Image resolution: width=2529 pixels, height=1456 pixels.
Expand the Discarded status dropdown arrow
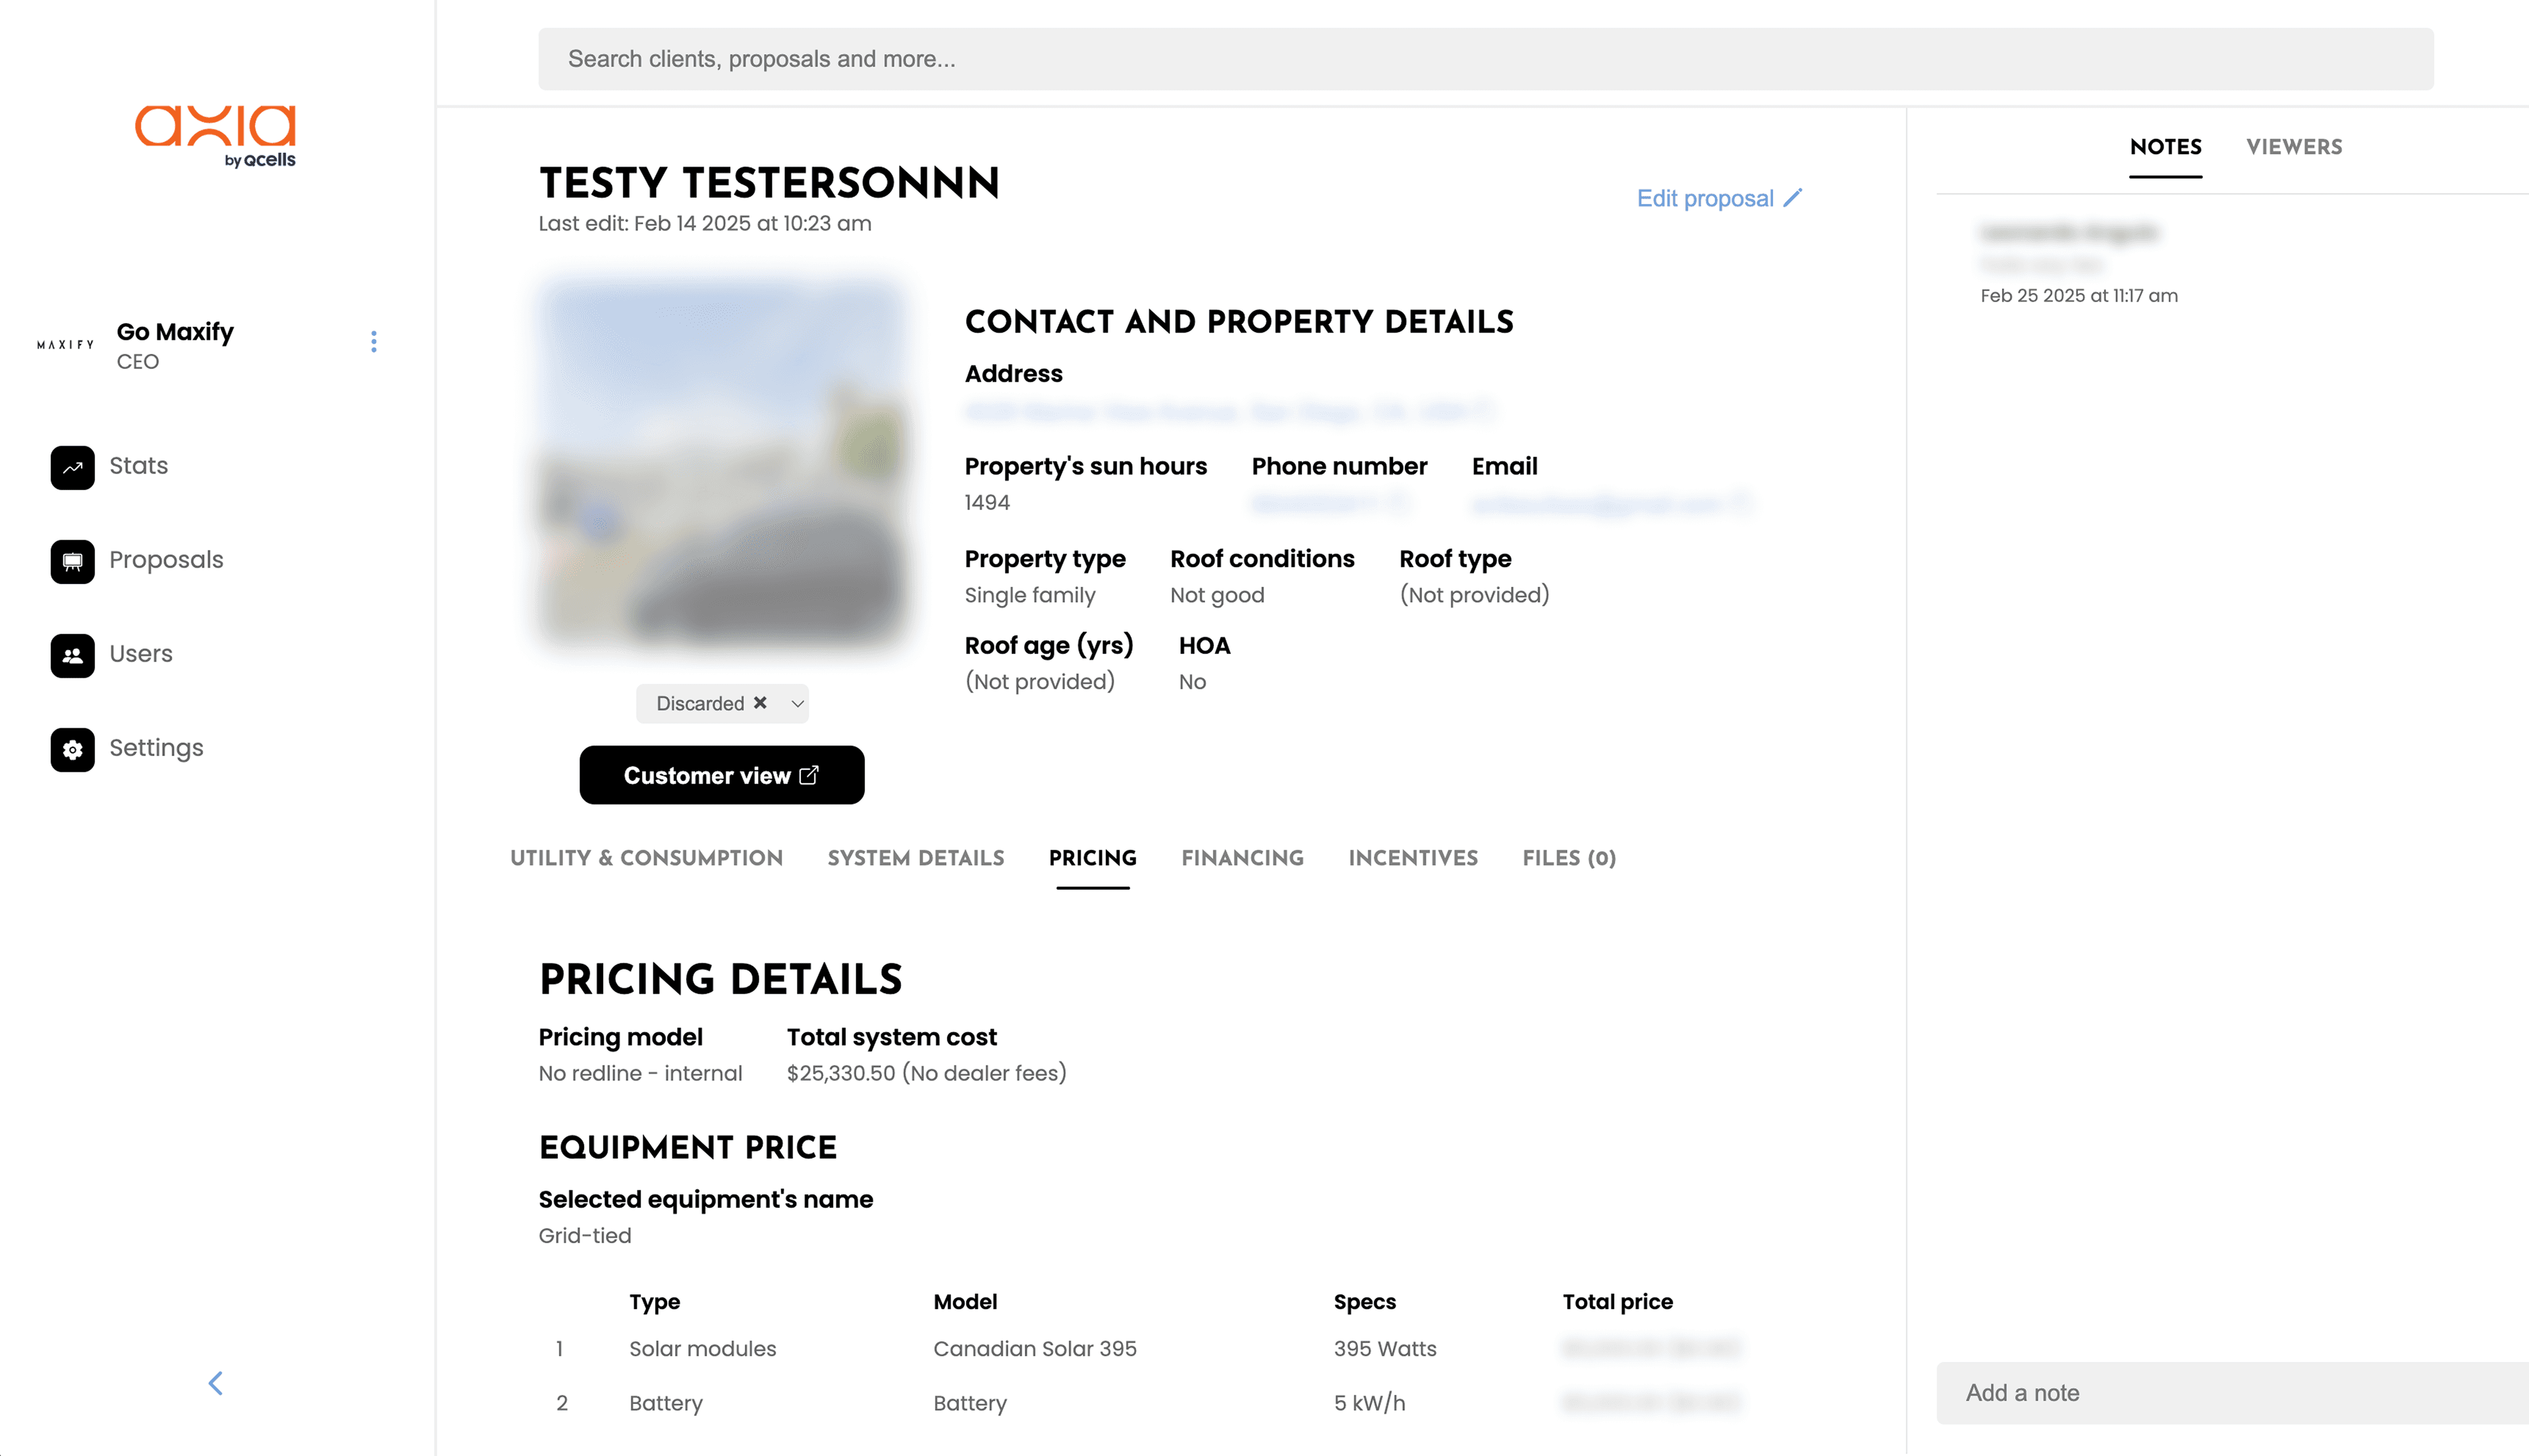797,704
